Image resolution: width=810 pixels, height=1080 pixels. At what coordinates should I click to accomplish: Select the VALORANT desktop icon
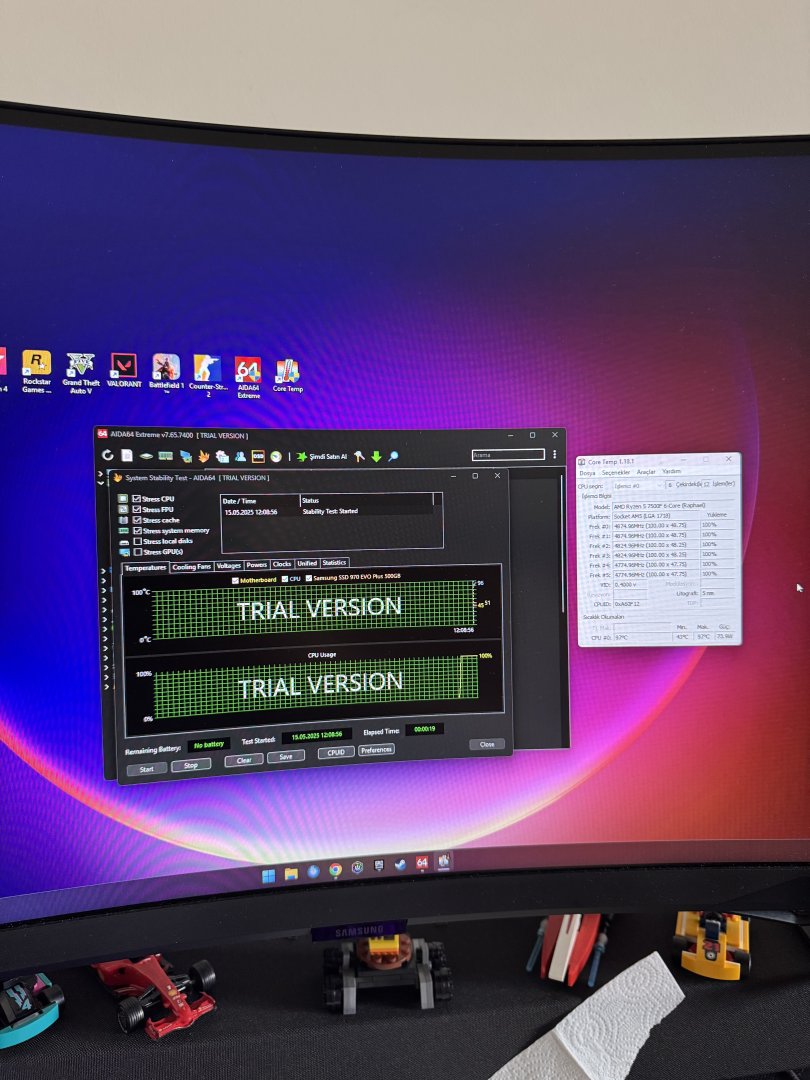point(124,371)
